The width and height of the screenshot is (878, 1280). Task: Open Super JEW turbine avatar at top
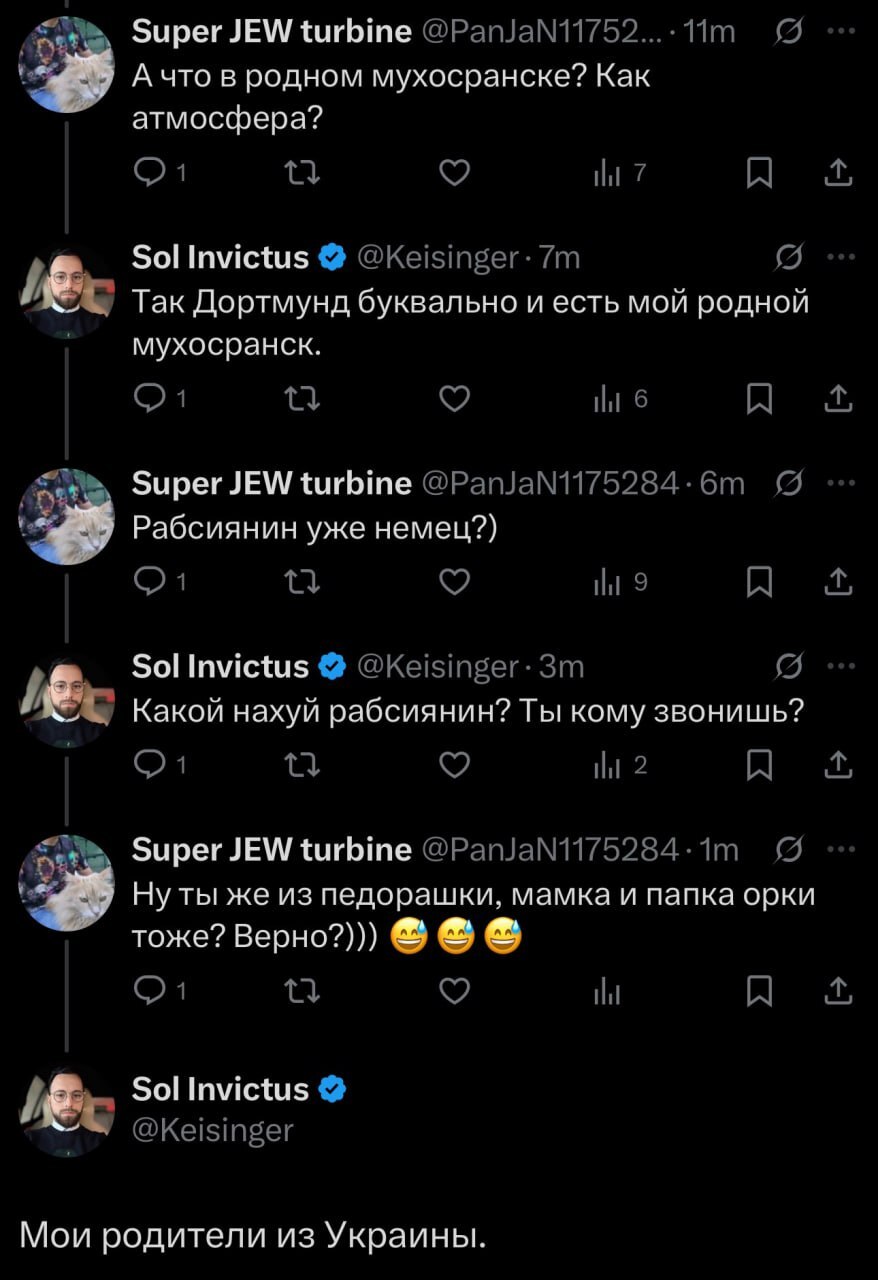coord(66,65)
